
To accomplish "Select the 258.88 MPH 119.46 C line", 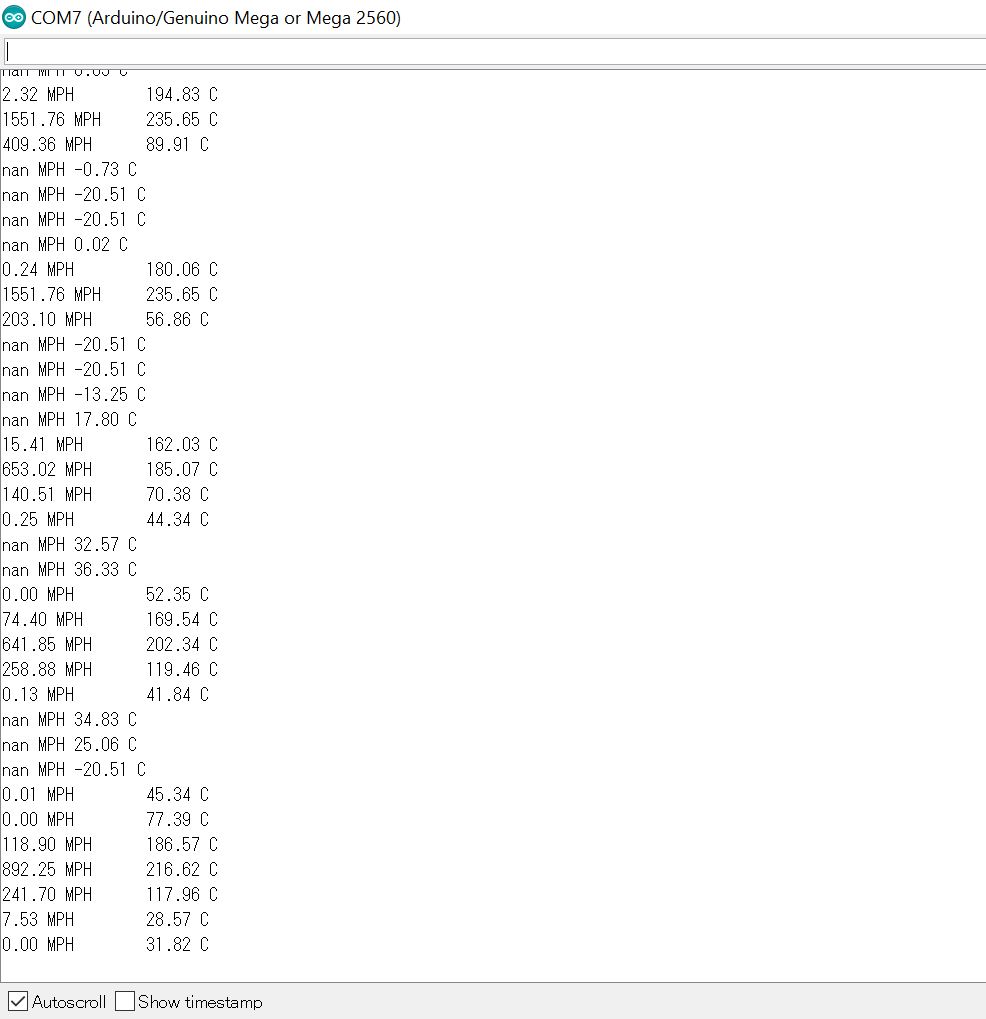I will (x=110, y=669).
